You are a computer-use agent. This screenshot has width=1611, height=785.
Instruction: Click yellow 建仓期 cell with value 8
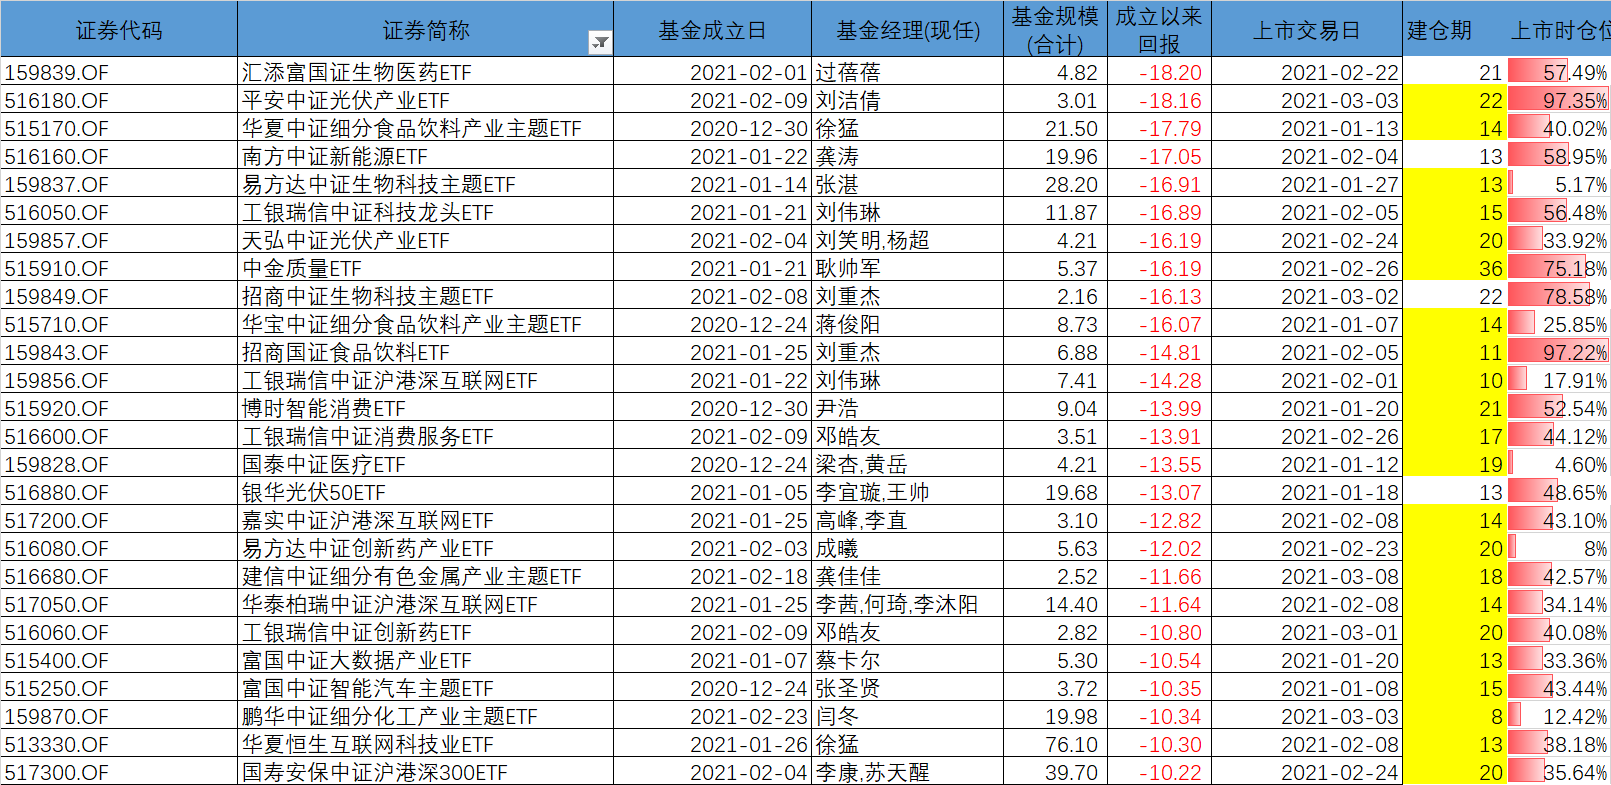point(1455,716)
